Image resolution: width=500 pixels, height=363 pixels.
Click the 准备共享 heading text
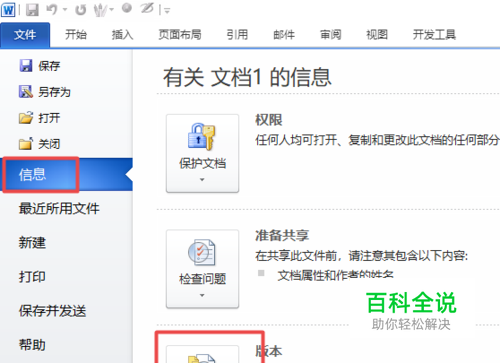click(282, 236)
